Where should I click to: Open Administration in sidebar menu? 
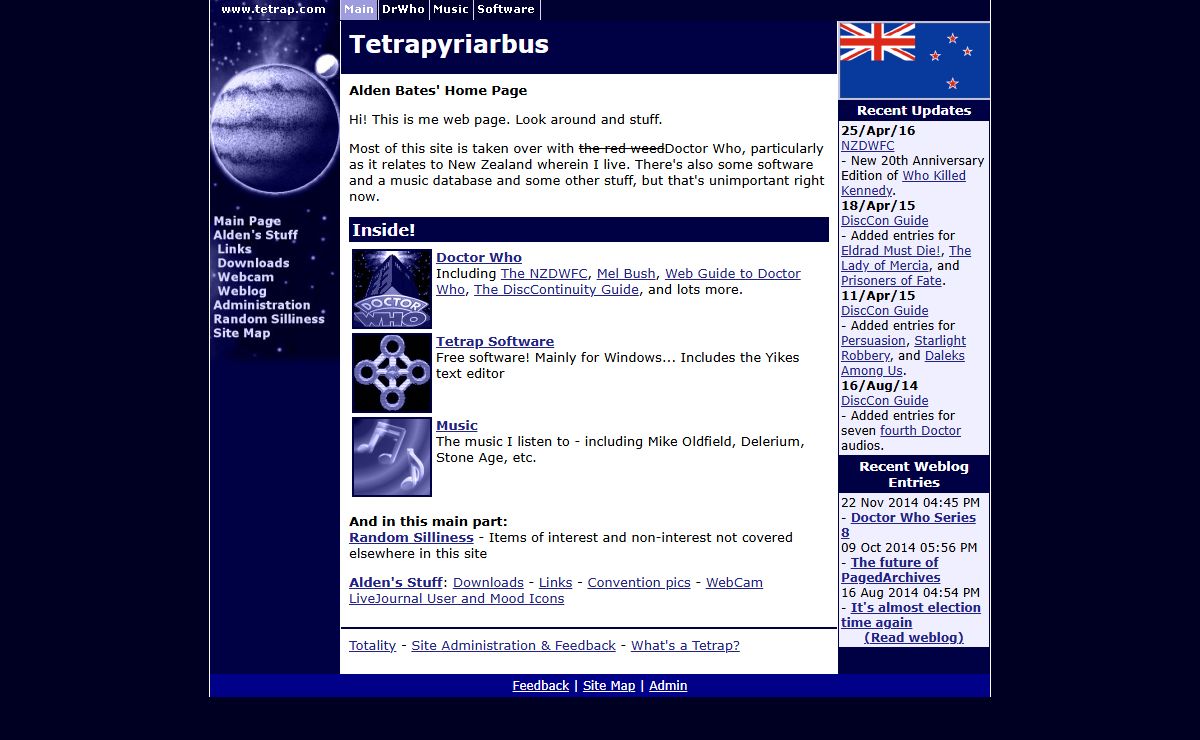point(262,305)
